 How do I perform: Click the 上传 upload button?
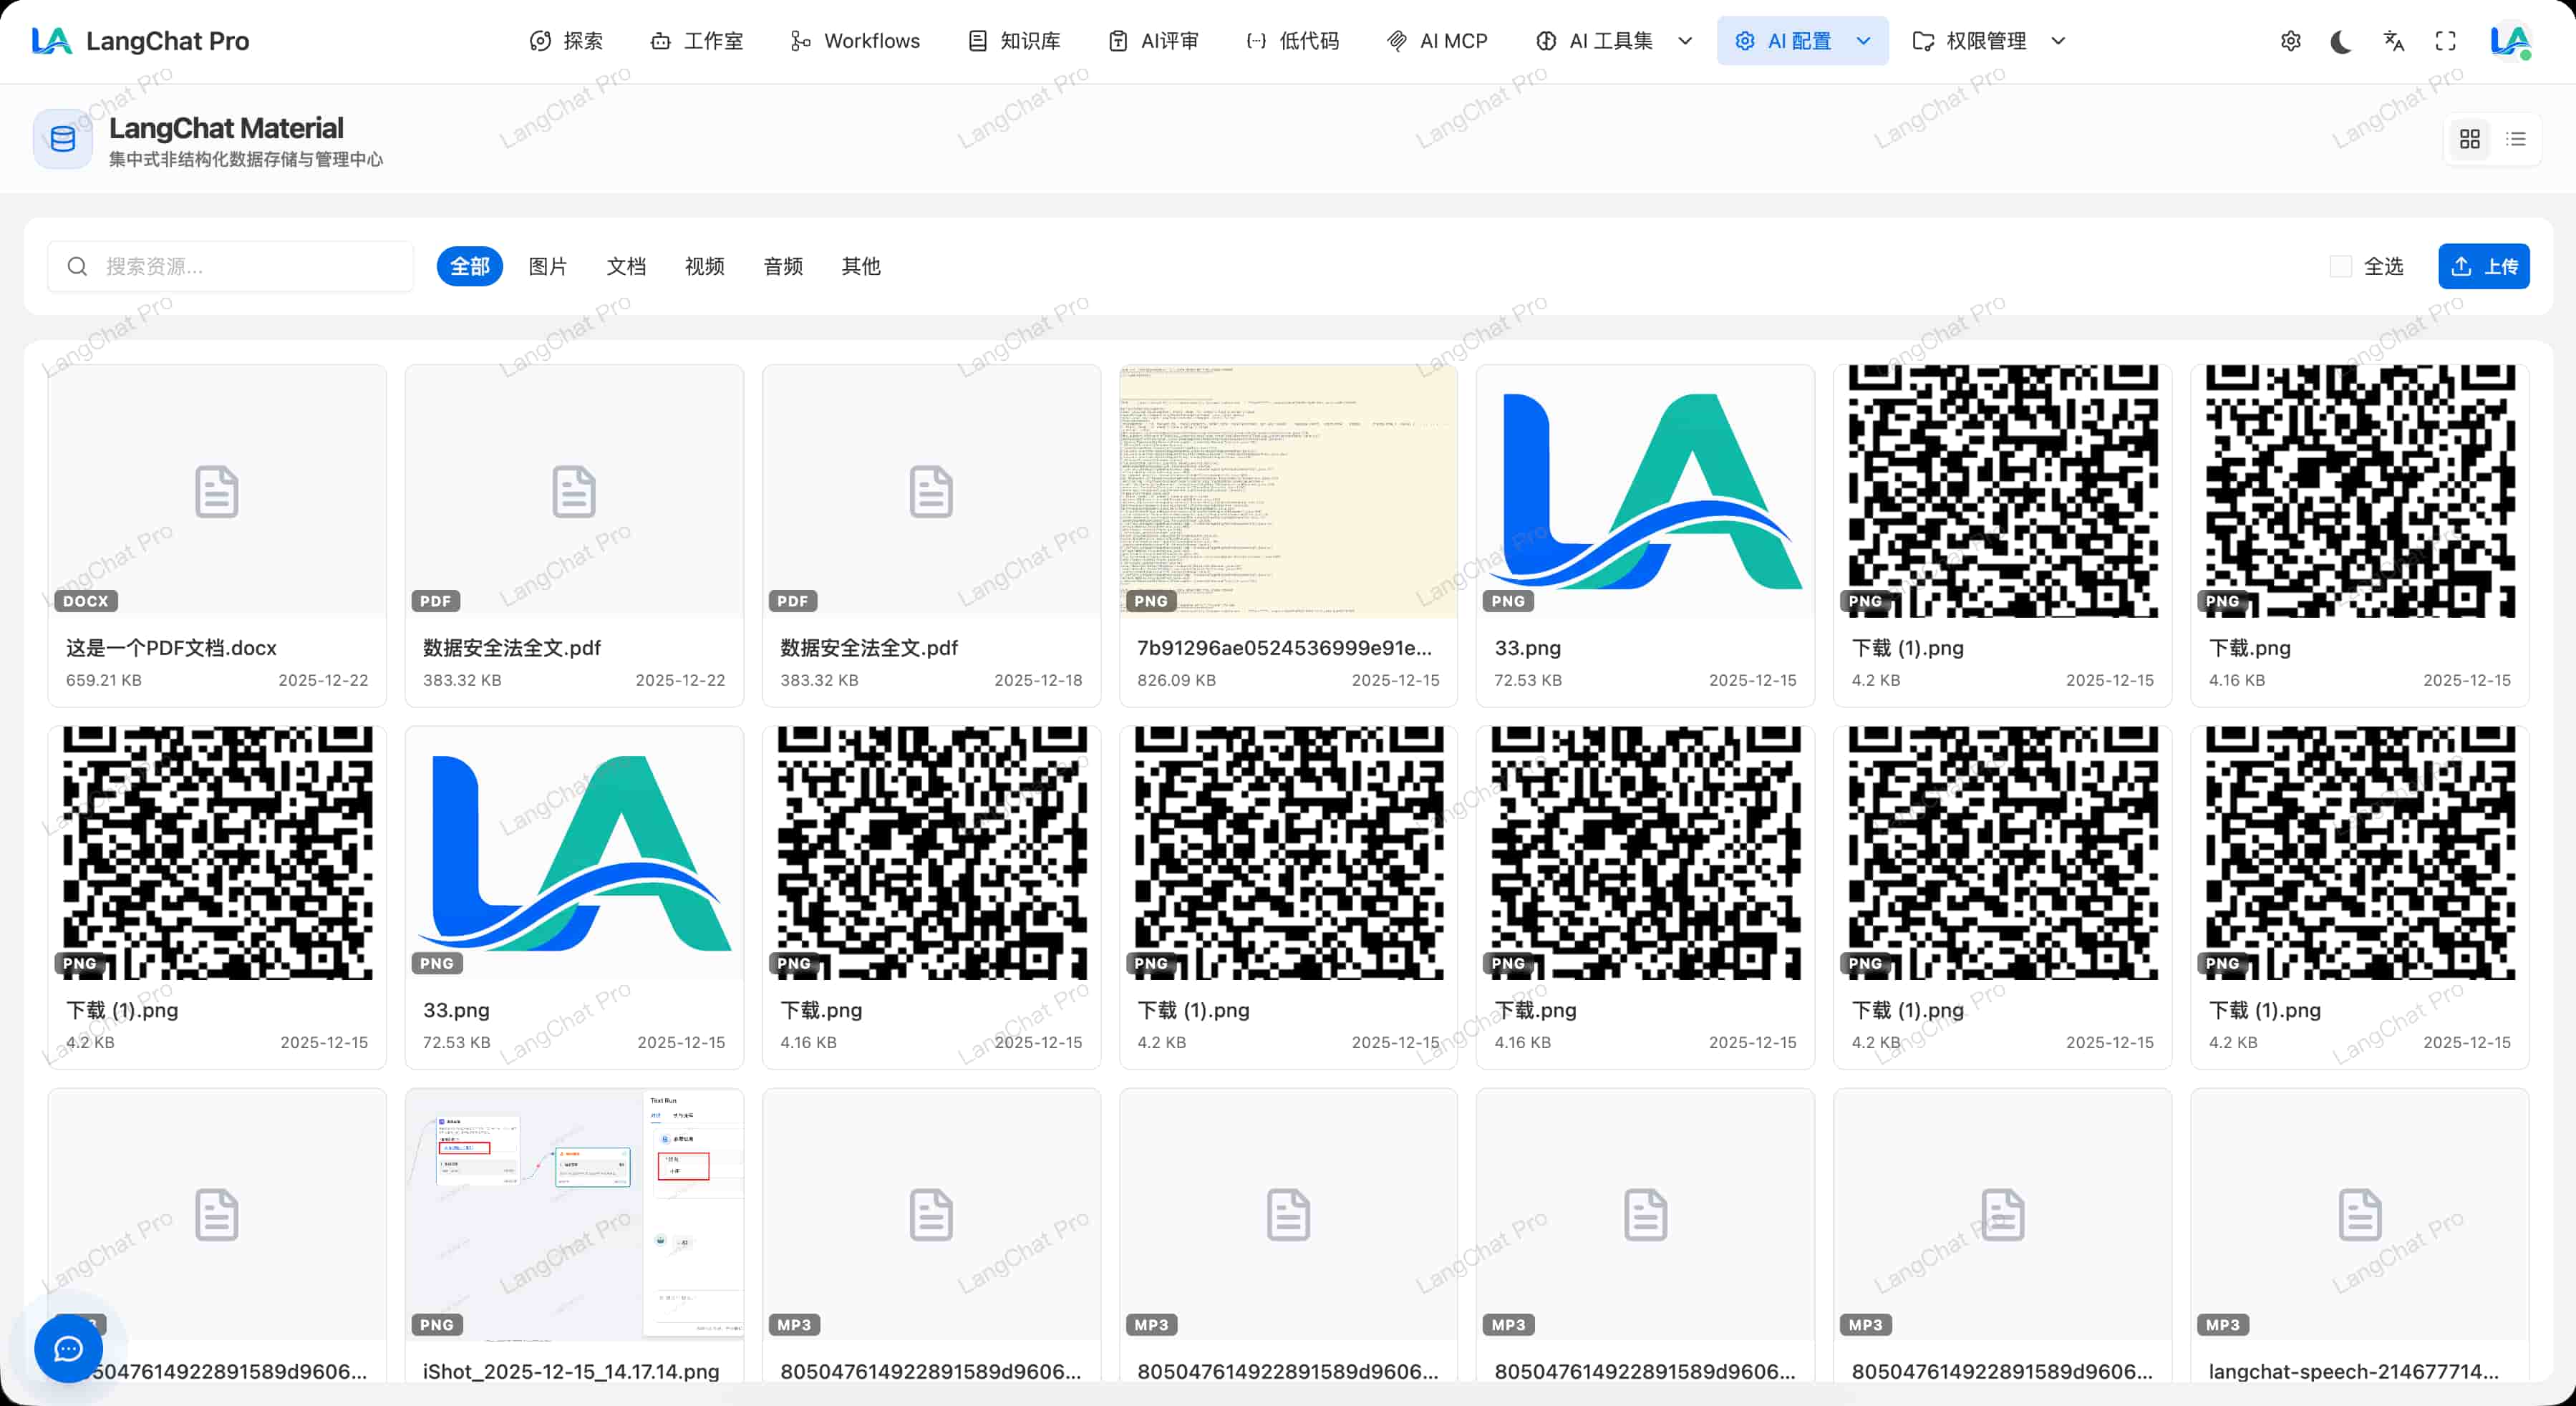(2483, 266)
